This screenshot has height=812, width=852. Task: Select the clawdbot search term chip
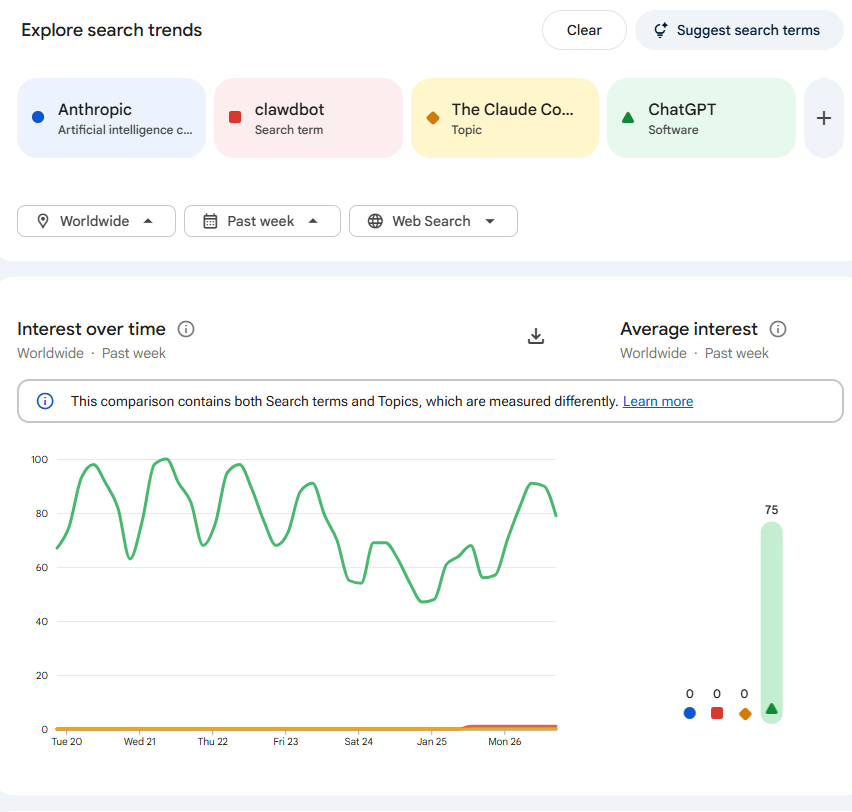(x=308, y=118)
